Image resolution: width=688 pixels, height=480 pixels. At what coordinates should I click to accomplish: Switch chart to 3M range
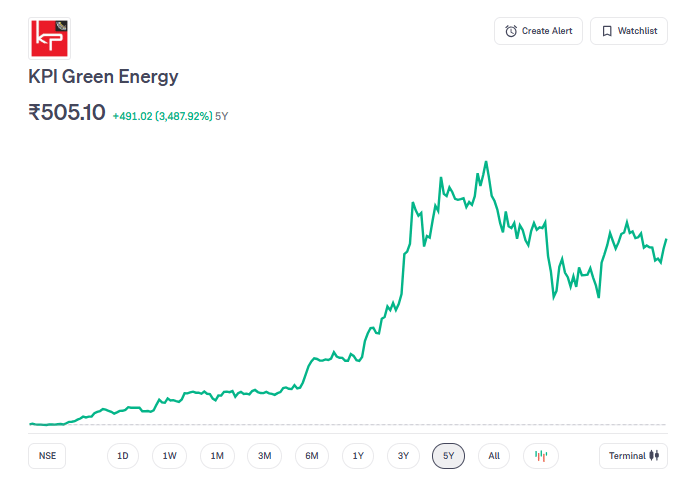(x=264, y=456)
